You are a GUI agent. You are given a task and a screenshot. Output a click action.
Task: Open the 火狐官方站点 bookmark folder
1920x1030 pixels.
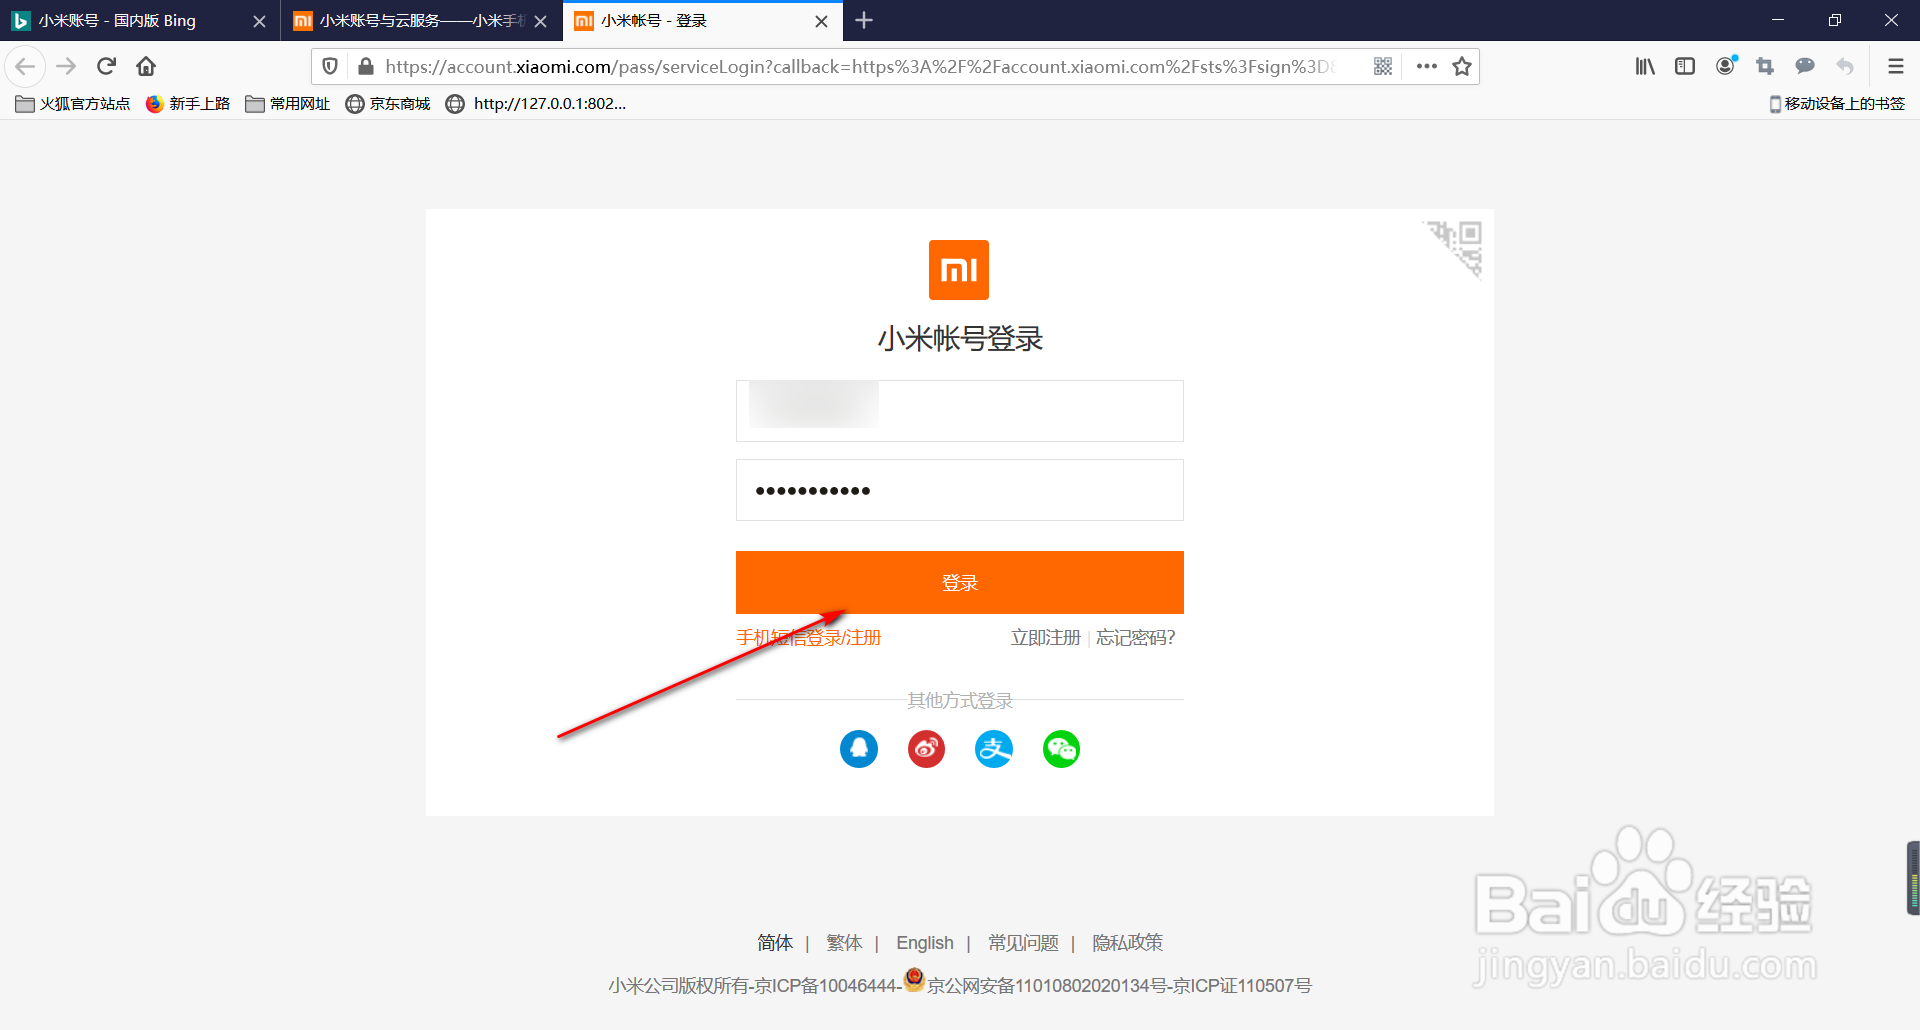click(73, 104)
